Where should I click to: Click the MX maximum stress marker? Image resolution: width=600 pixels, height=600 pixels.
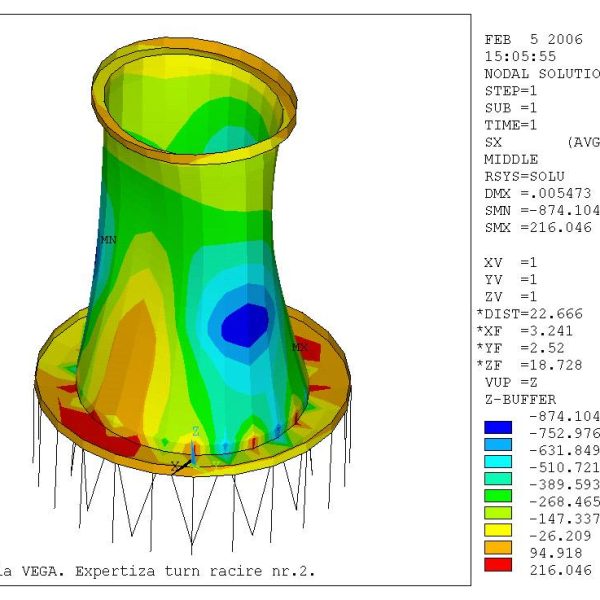point(299,347)
